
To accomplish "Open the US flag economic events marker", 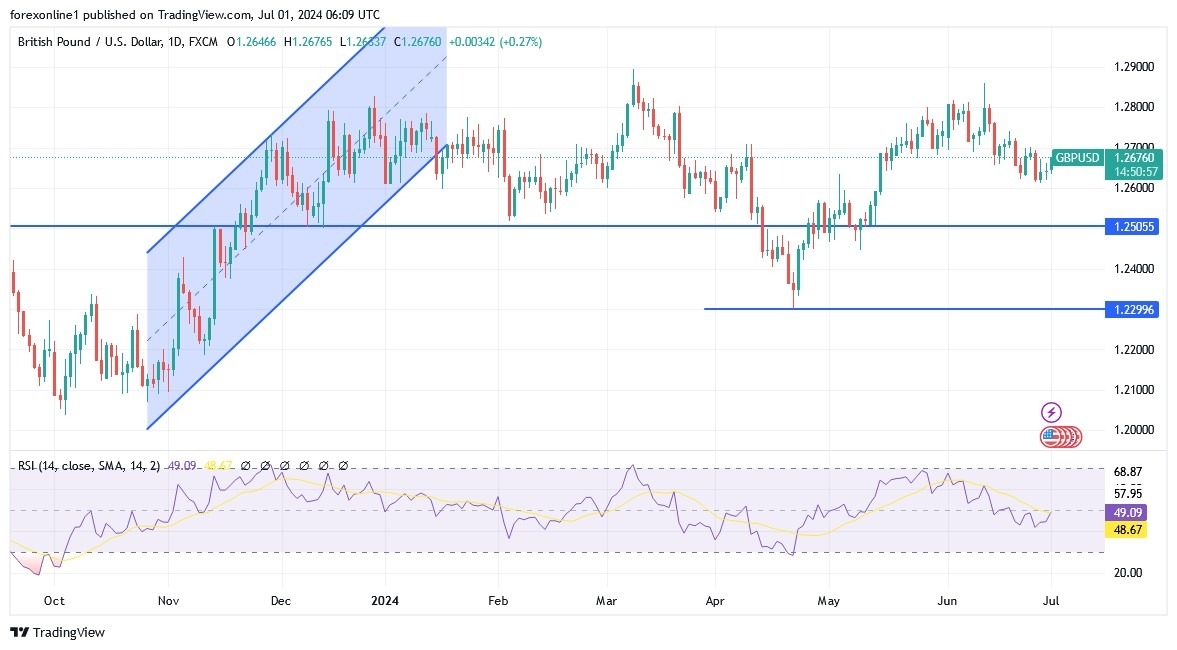I will click(x=1050, y=436).
